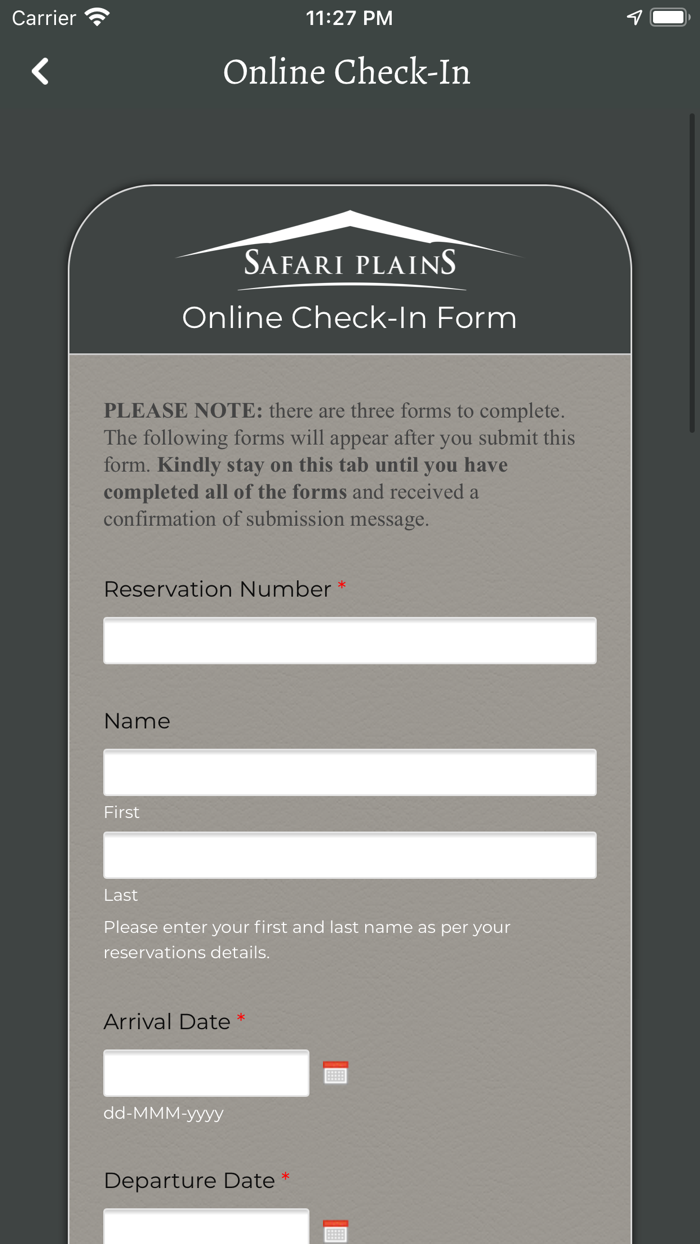The height and width of the screenshot is (1244, 700).
Task: Tap the back arrow in the header
Action: [x=40, y=71]
